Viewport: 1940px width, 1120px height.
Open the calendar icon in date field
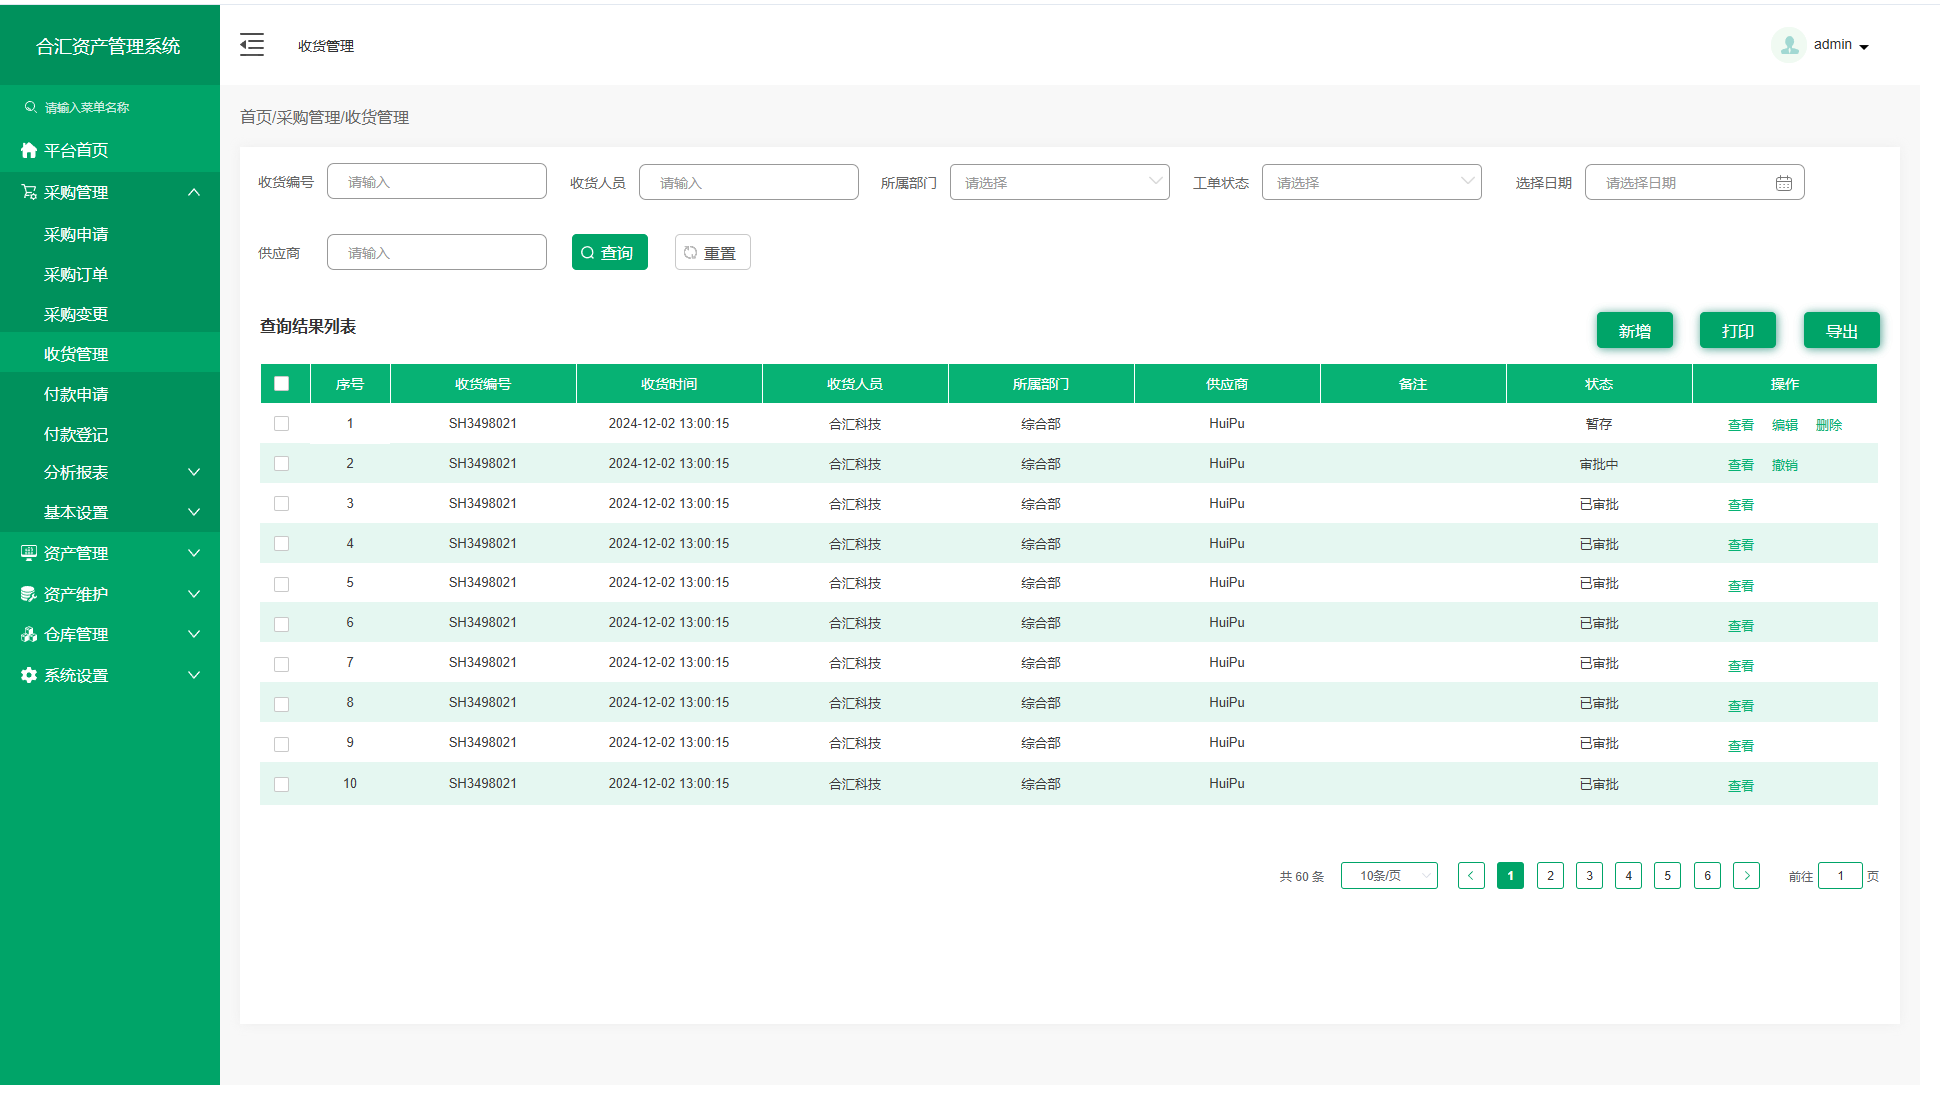(x=1783, y=183)
